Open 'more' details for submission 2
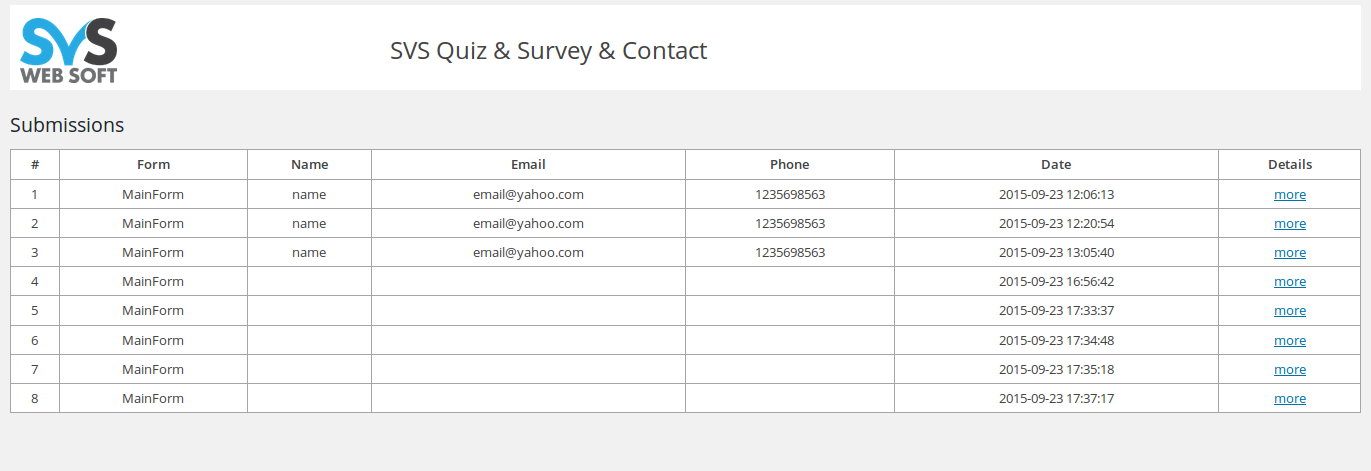Viewport: 1371px width, 471px height. pyautogui.click(x=1289, y=224)
